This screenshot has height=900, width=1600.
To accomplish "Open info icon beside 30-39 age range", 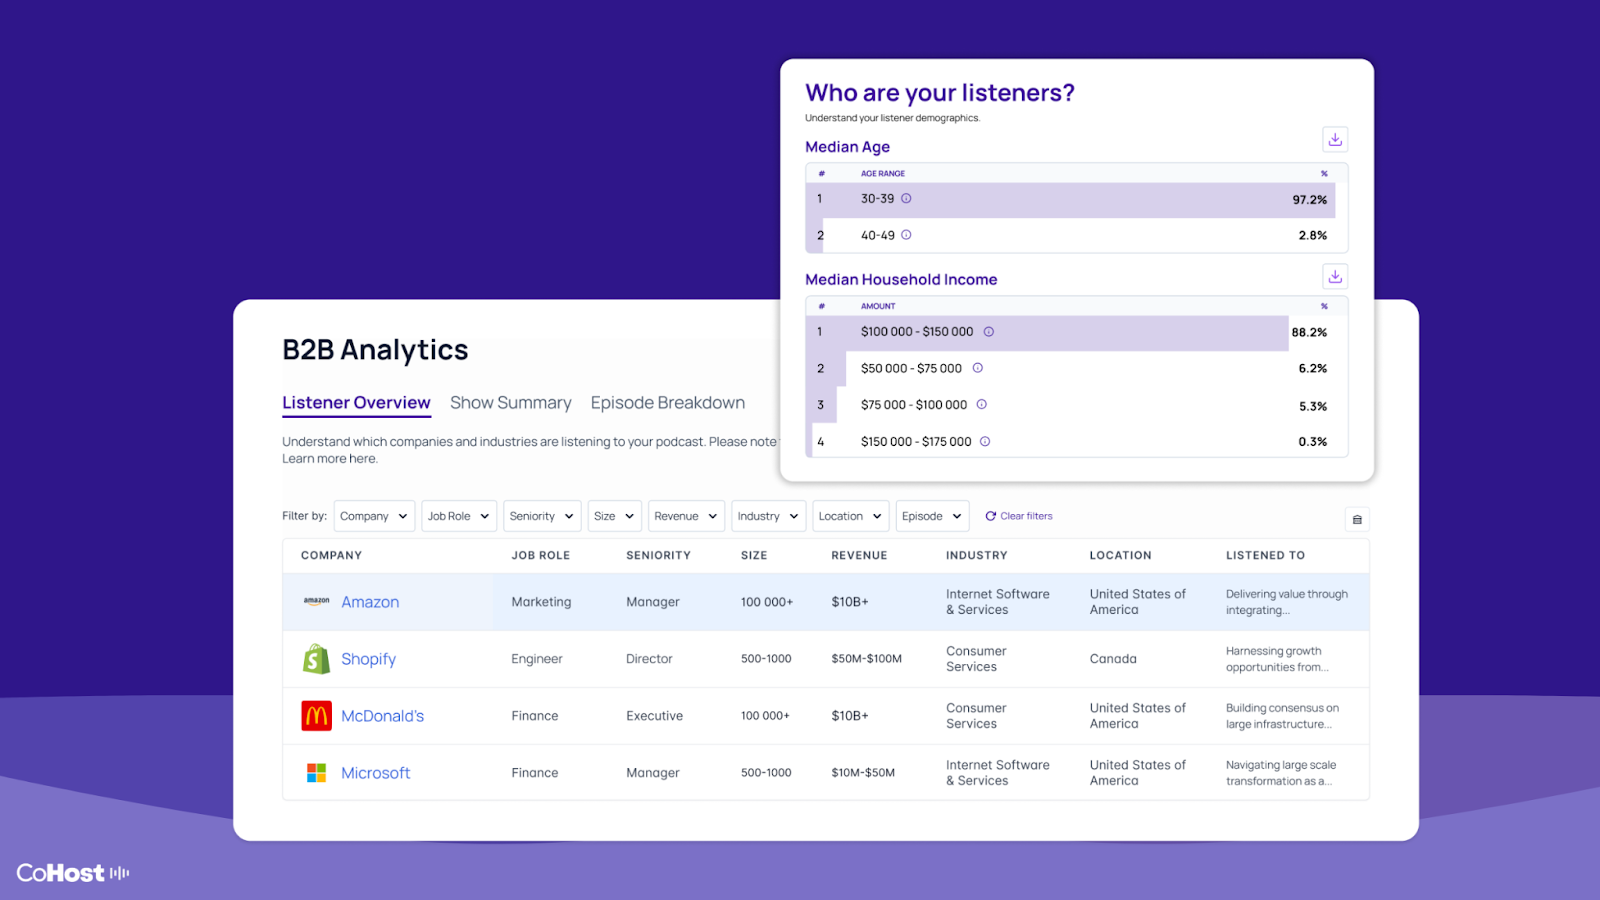I will click(x=906, y=199).
